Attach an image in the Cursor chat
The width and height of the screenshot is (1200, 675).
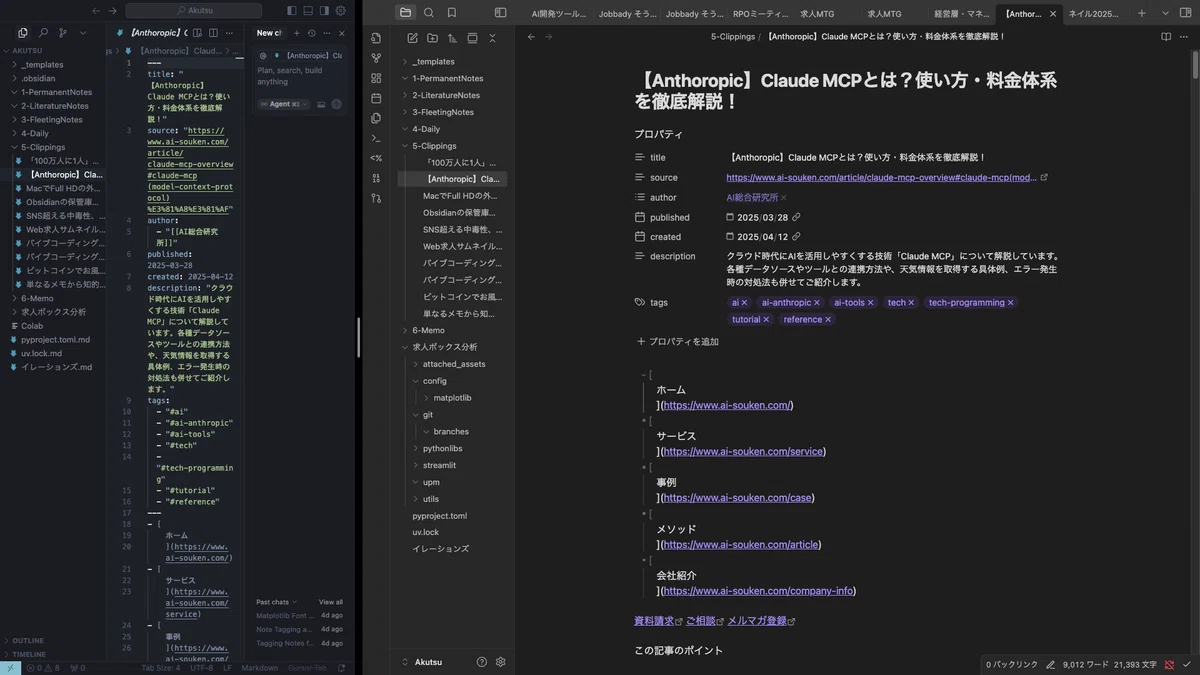321,104
